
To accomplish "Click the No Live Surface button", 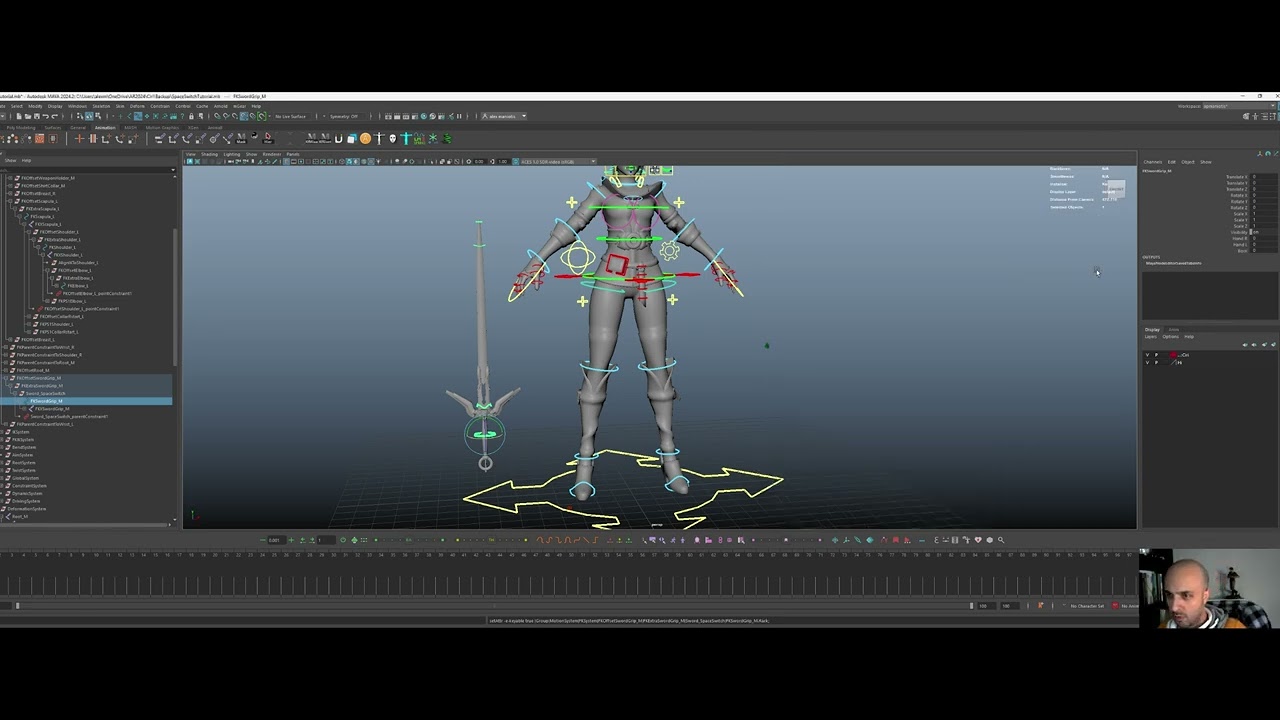I will [291, 116].
